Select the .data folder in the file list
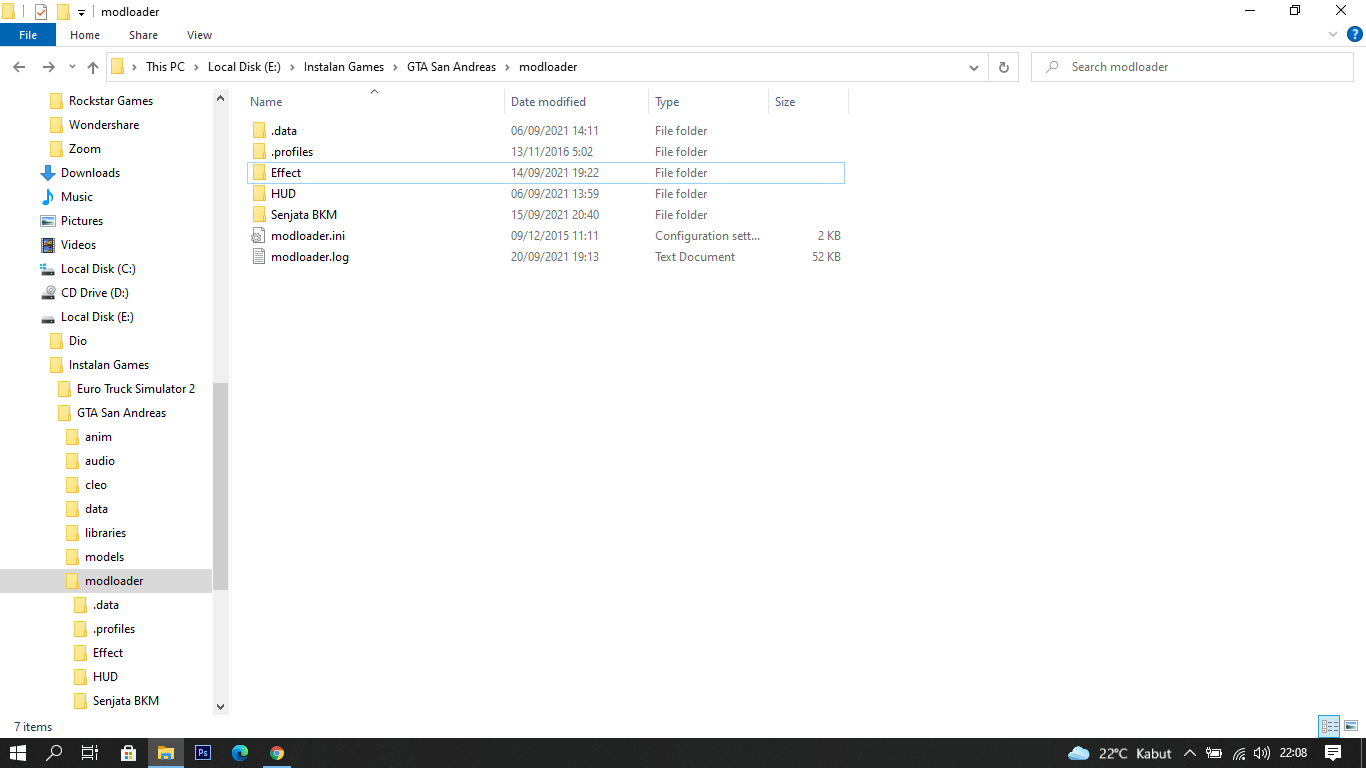1366x768 pixels. [x=545, y=131]
